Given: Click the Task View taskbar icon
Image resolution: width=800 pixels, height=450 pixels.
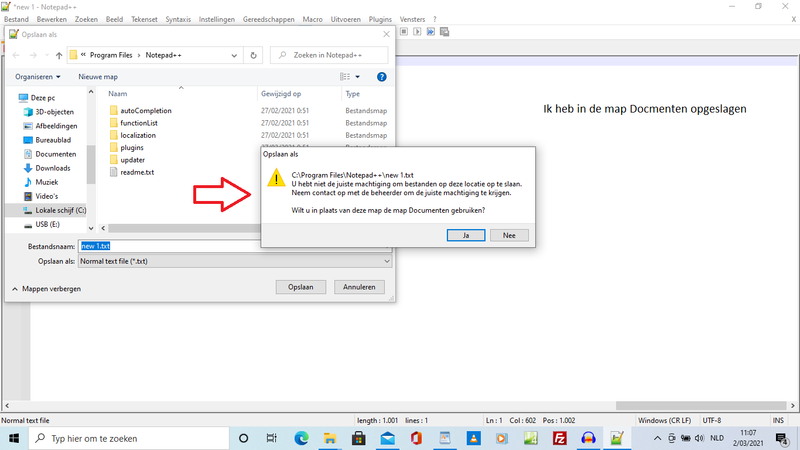Looking at the screenshot, I should point(271,438).
